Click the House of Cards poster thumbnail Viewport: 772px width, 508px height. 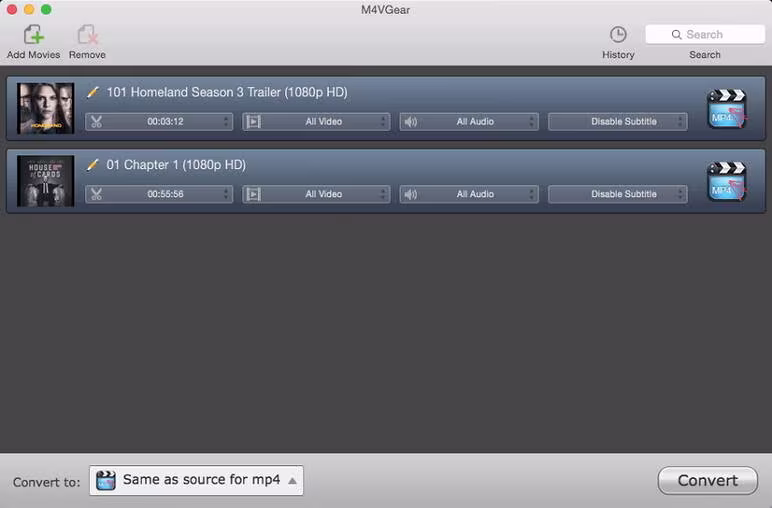(x=45, y=181)
